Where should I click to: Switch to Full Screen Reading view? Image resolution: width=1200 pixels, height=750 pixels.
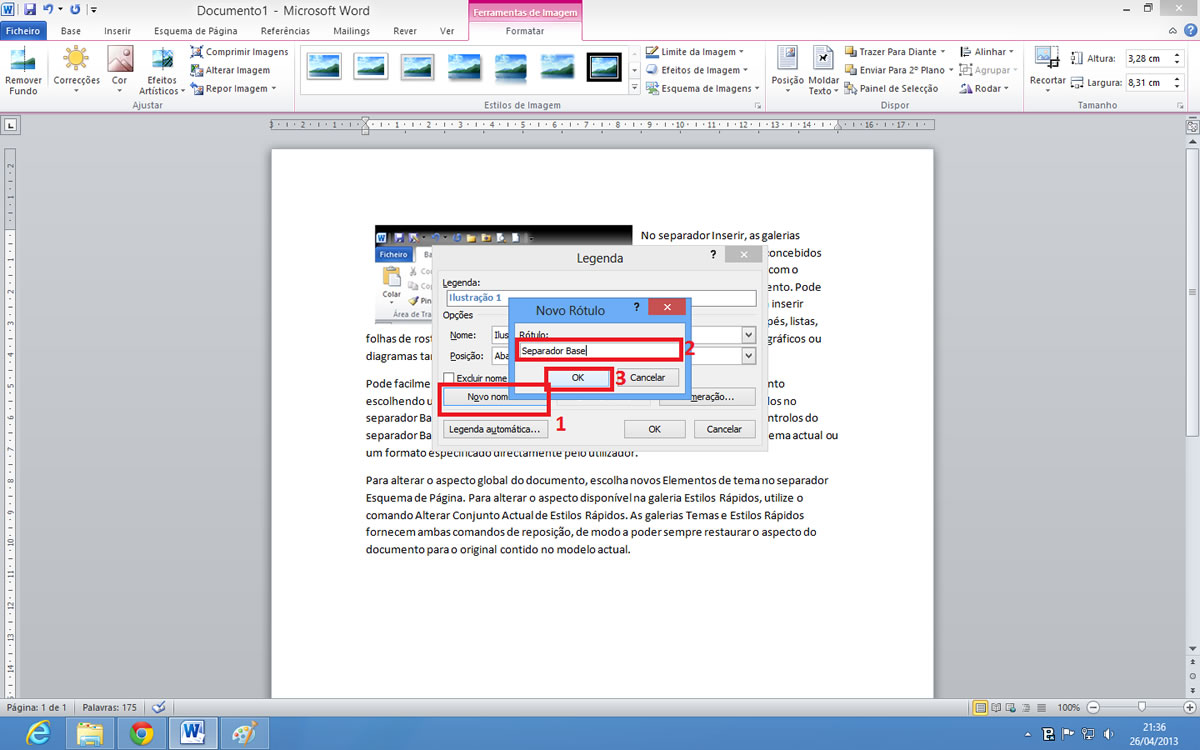[996, 707]
